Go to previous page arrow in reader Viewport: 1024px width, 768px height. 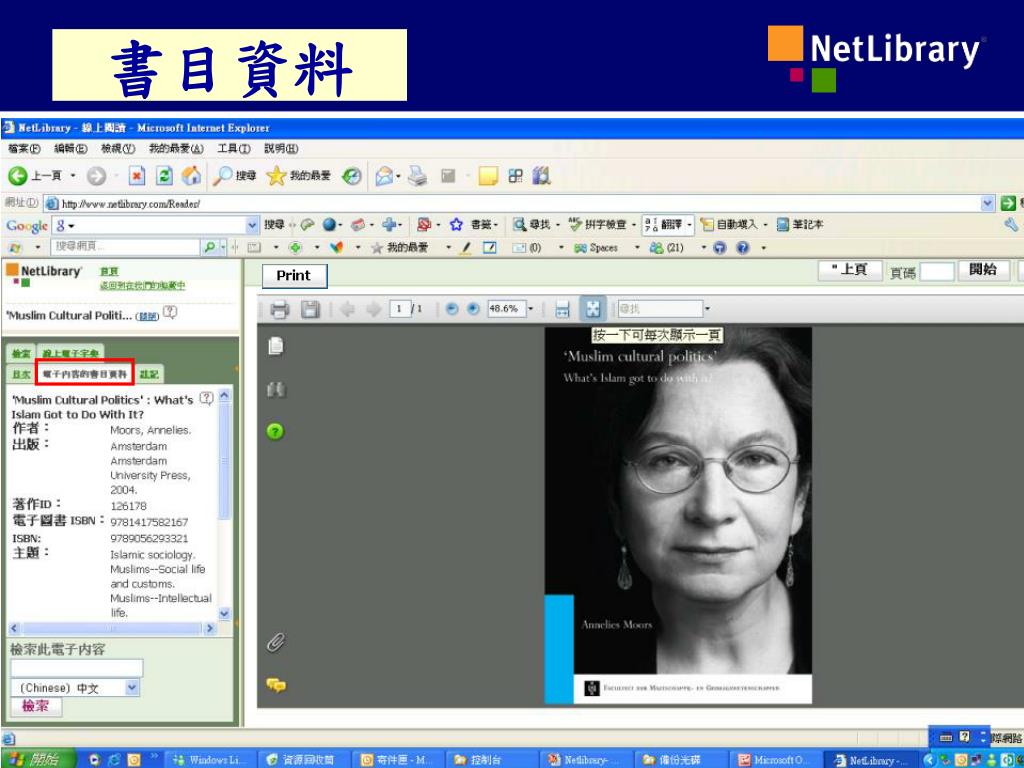coord(347,309)
